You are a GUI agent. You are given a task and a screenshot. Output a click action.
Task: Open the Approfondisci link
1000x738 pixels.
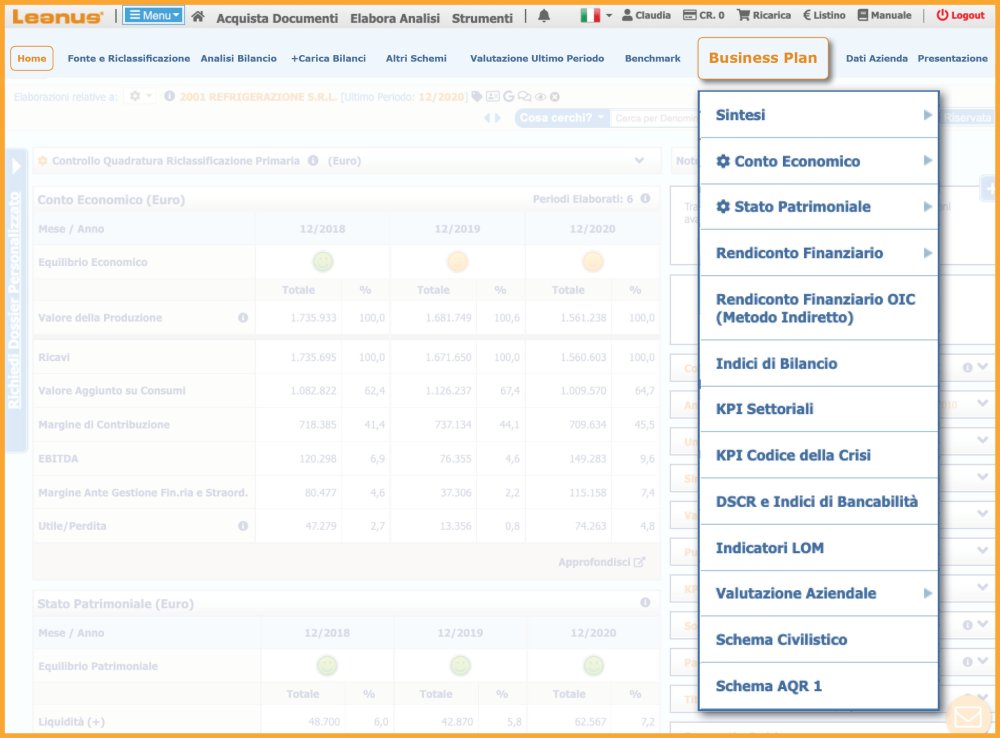pyautogui.click(x=601, y=562)
